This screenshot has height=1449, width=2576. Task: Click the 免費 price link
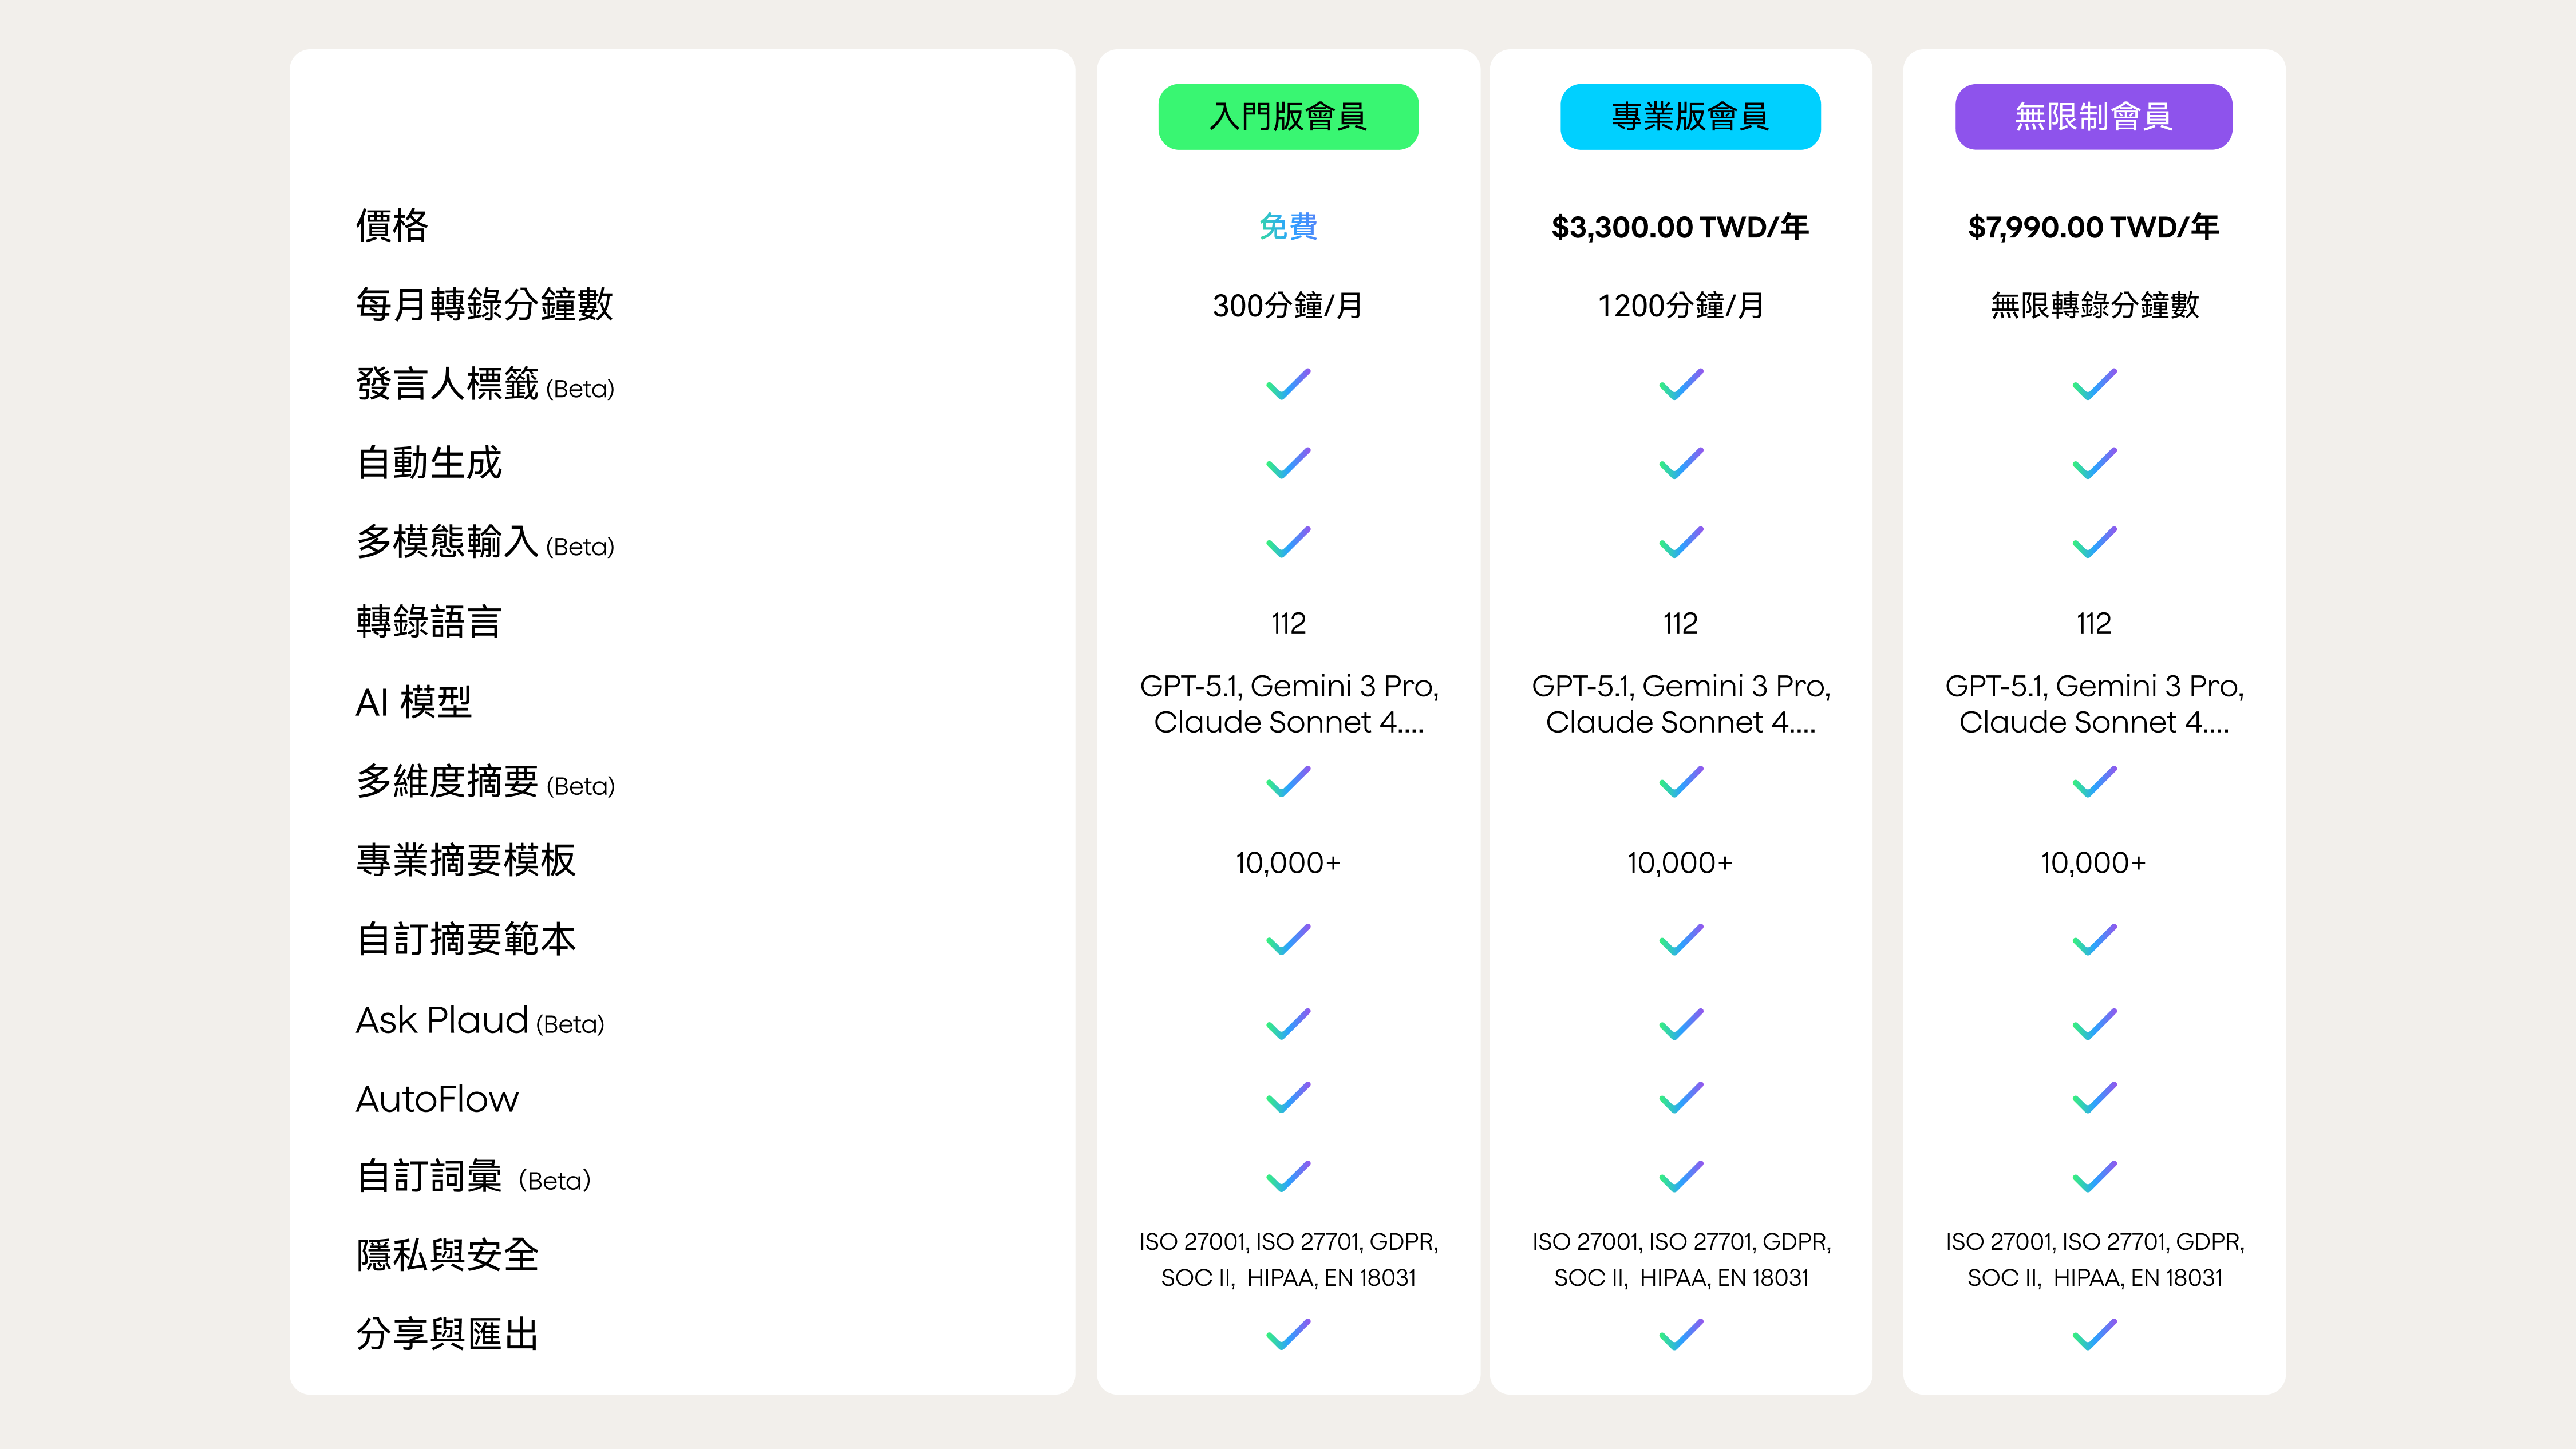(x=1288, y=227)
